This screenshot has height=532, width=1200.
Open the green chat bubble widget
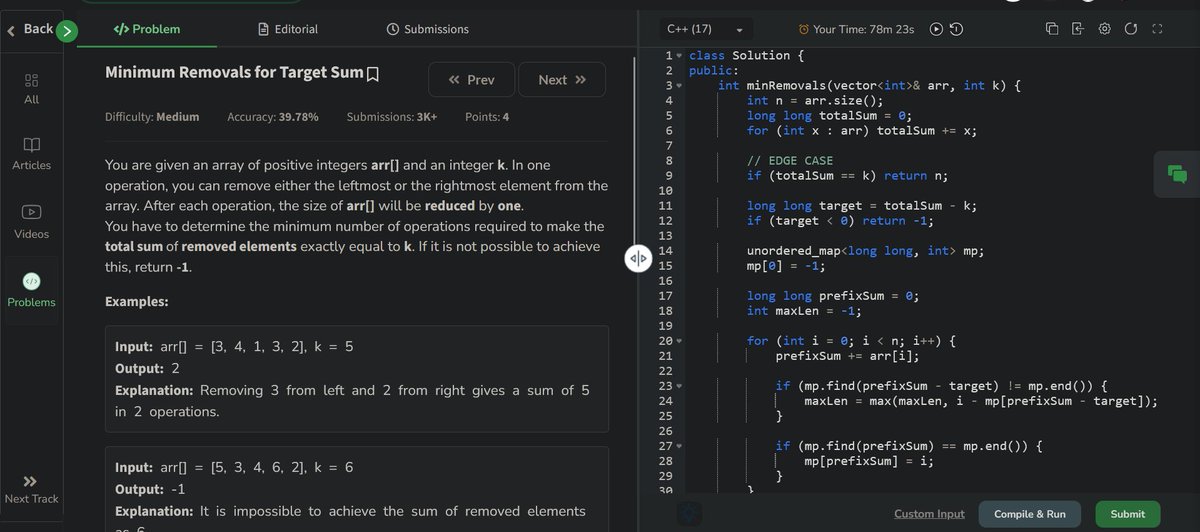(x=1176, y=174)
